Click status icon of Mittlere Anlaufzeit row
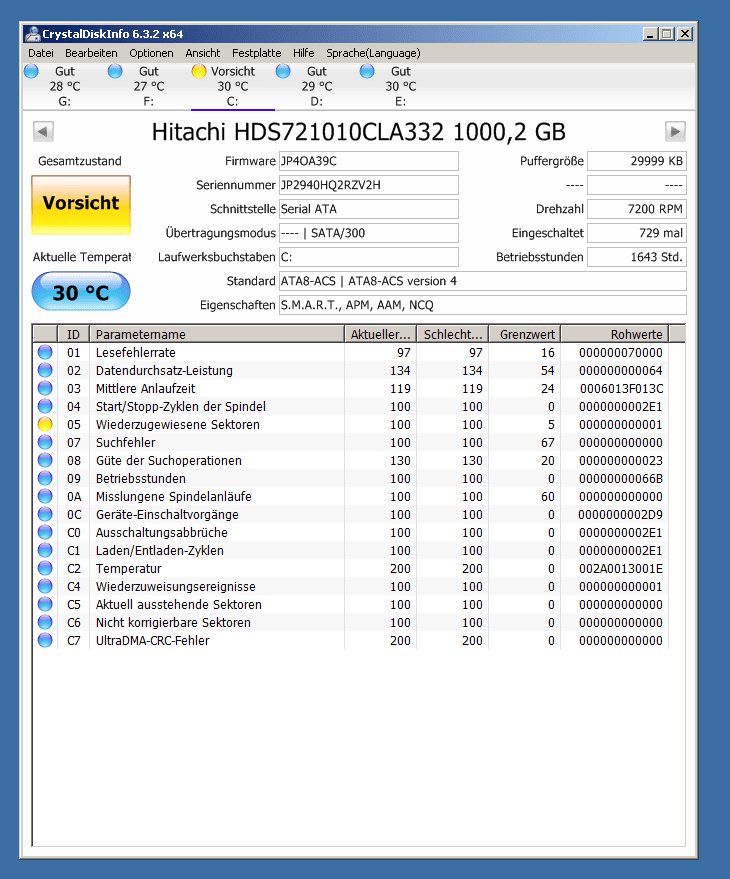 [x=45, y=388]
